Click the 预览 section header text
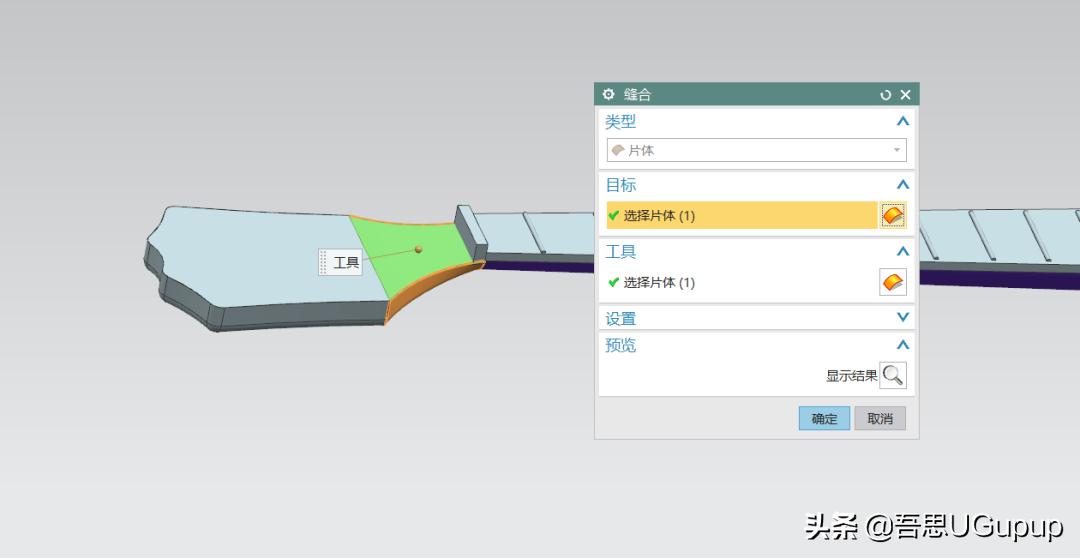Screen dimensions: 1080x558 tap(621, 345)
